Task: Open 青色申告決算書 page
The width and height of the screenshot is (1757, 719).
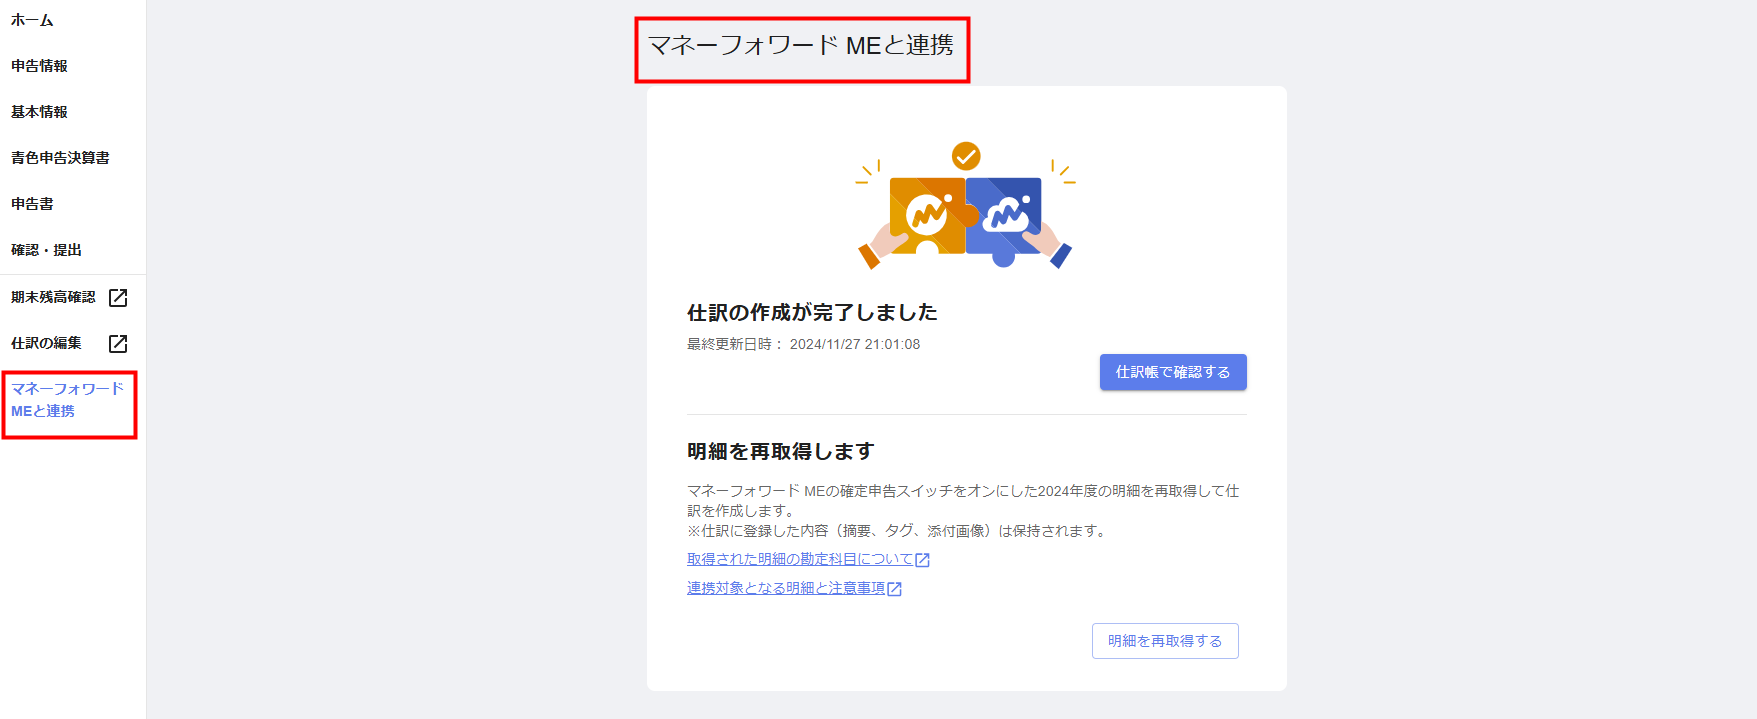Action: 60,158
